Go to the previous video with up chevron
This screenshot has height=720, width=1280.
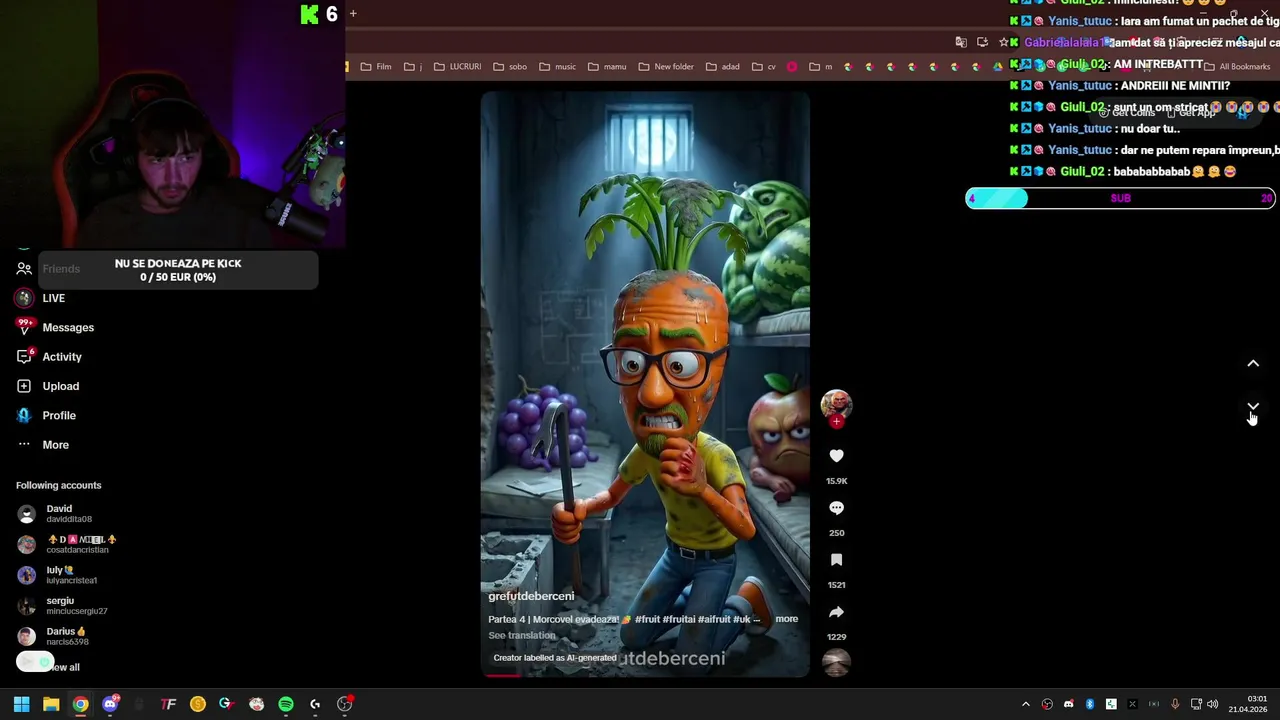click(x=1253, y=364)
